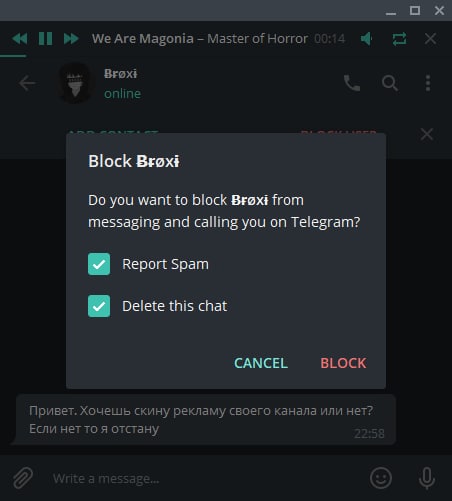The image size is (452, 501).
Task: Search in this chat
Action: tap(390, 83)
